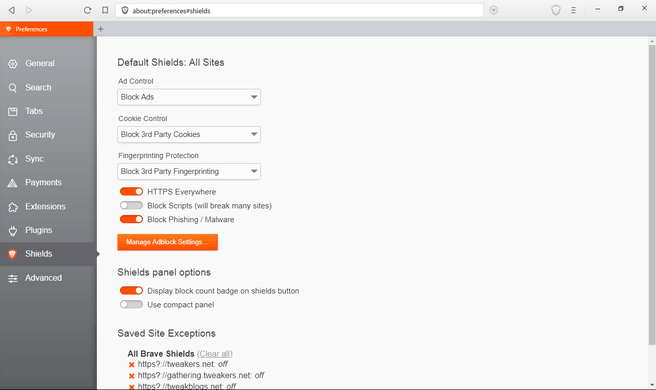Image resolution: width=656 pixels, height=390 pixels.
Task: Remove gathering.tweakers.net exception with X
Action: [x=131, y=376]
